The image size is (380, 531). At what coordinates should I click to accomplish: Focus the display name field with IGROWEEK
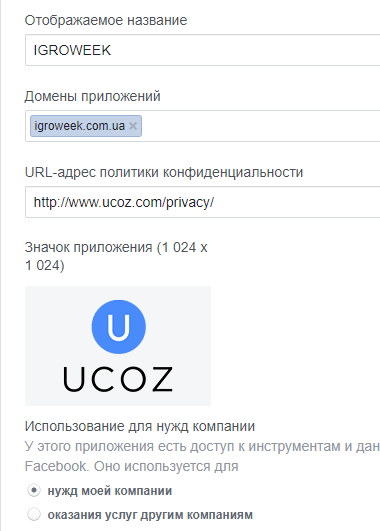pos(203,50)
